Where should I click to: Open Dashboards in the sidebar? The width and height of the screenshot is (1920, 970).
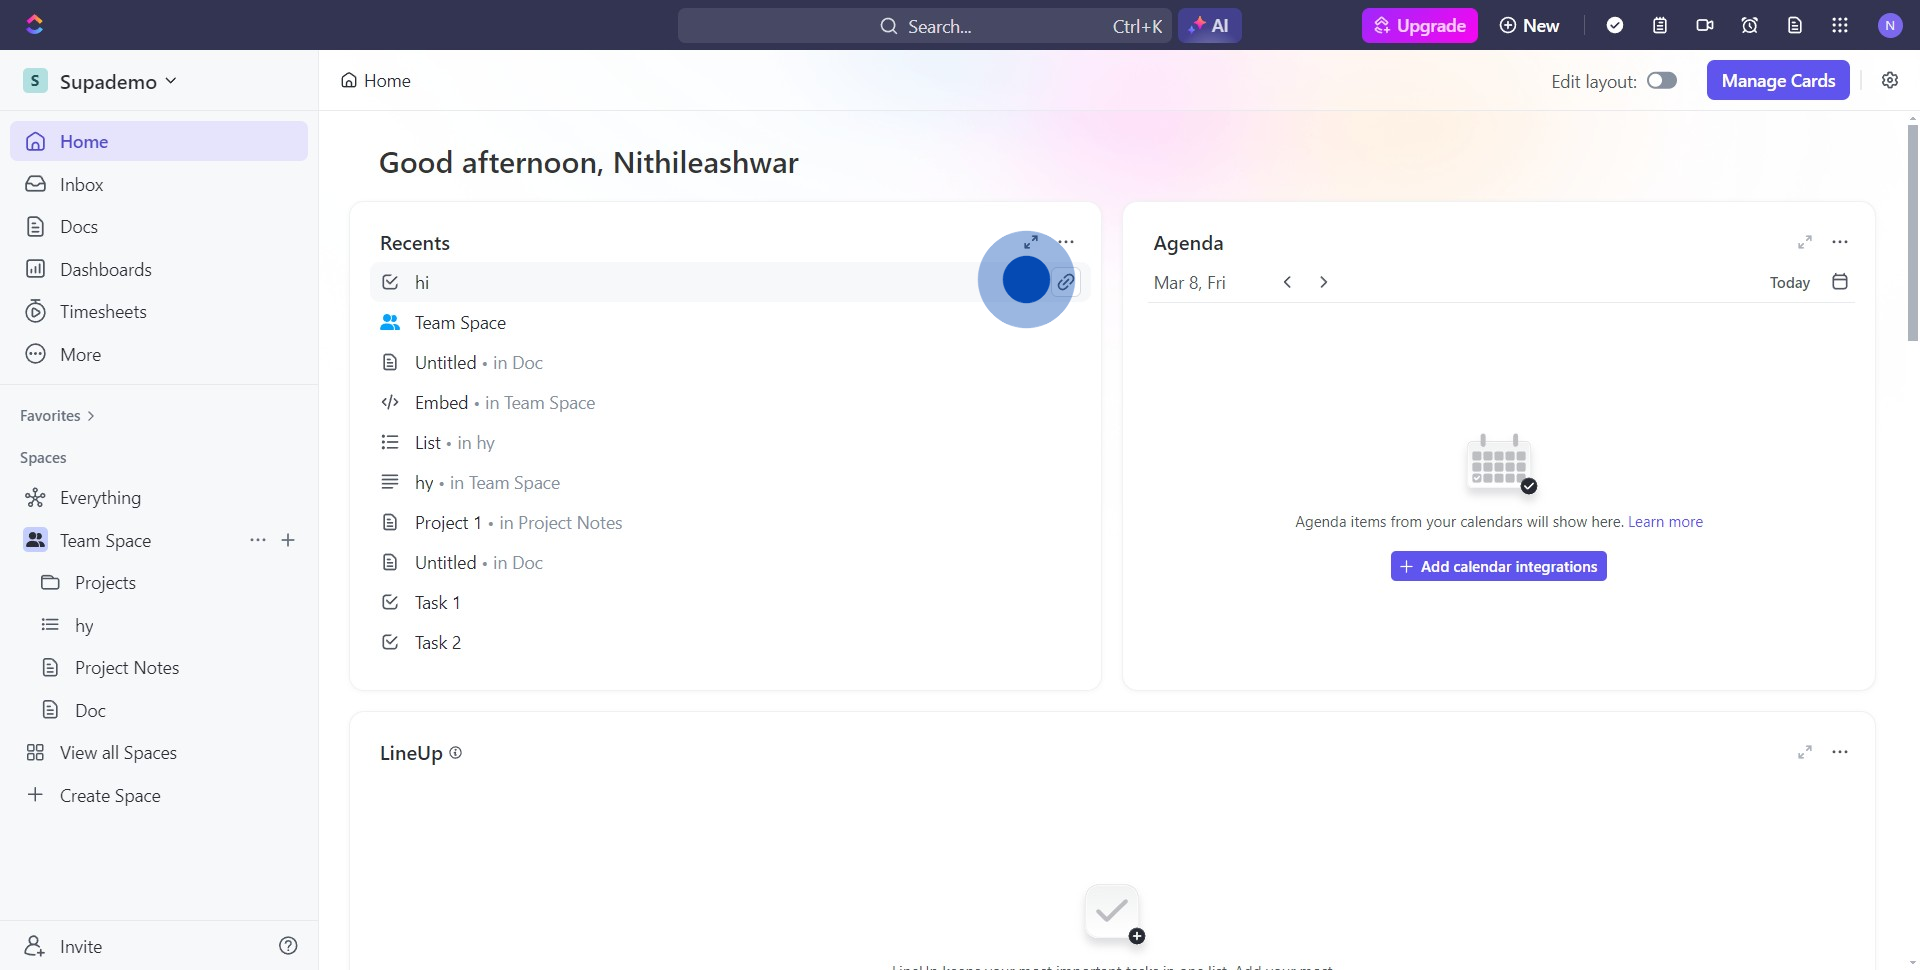click(105, 270)
